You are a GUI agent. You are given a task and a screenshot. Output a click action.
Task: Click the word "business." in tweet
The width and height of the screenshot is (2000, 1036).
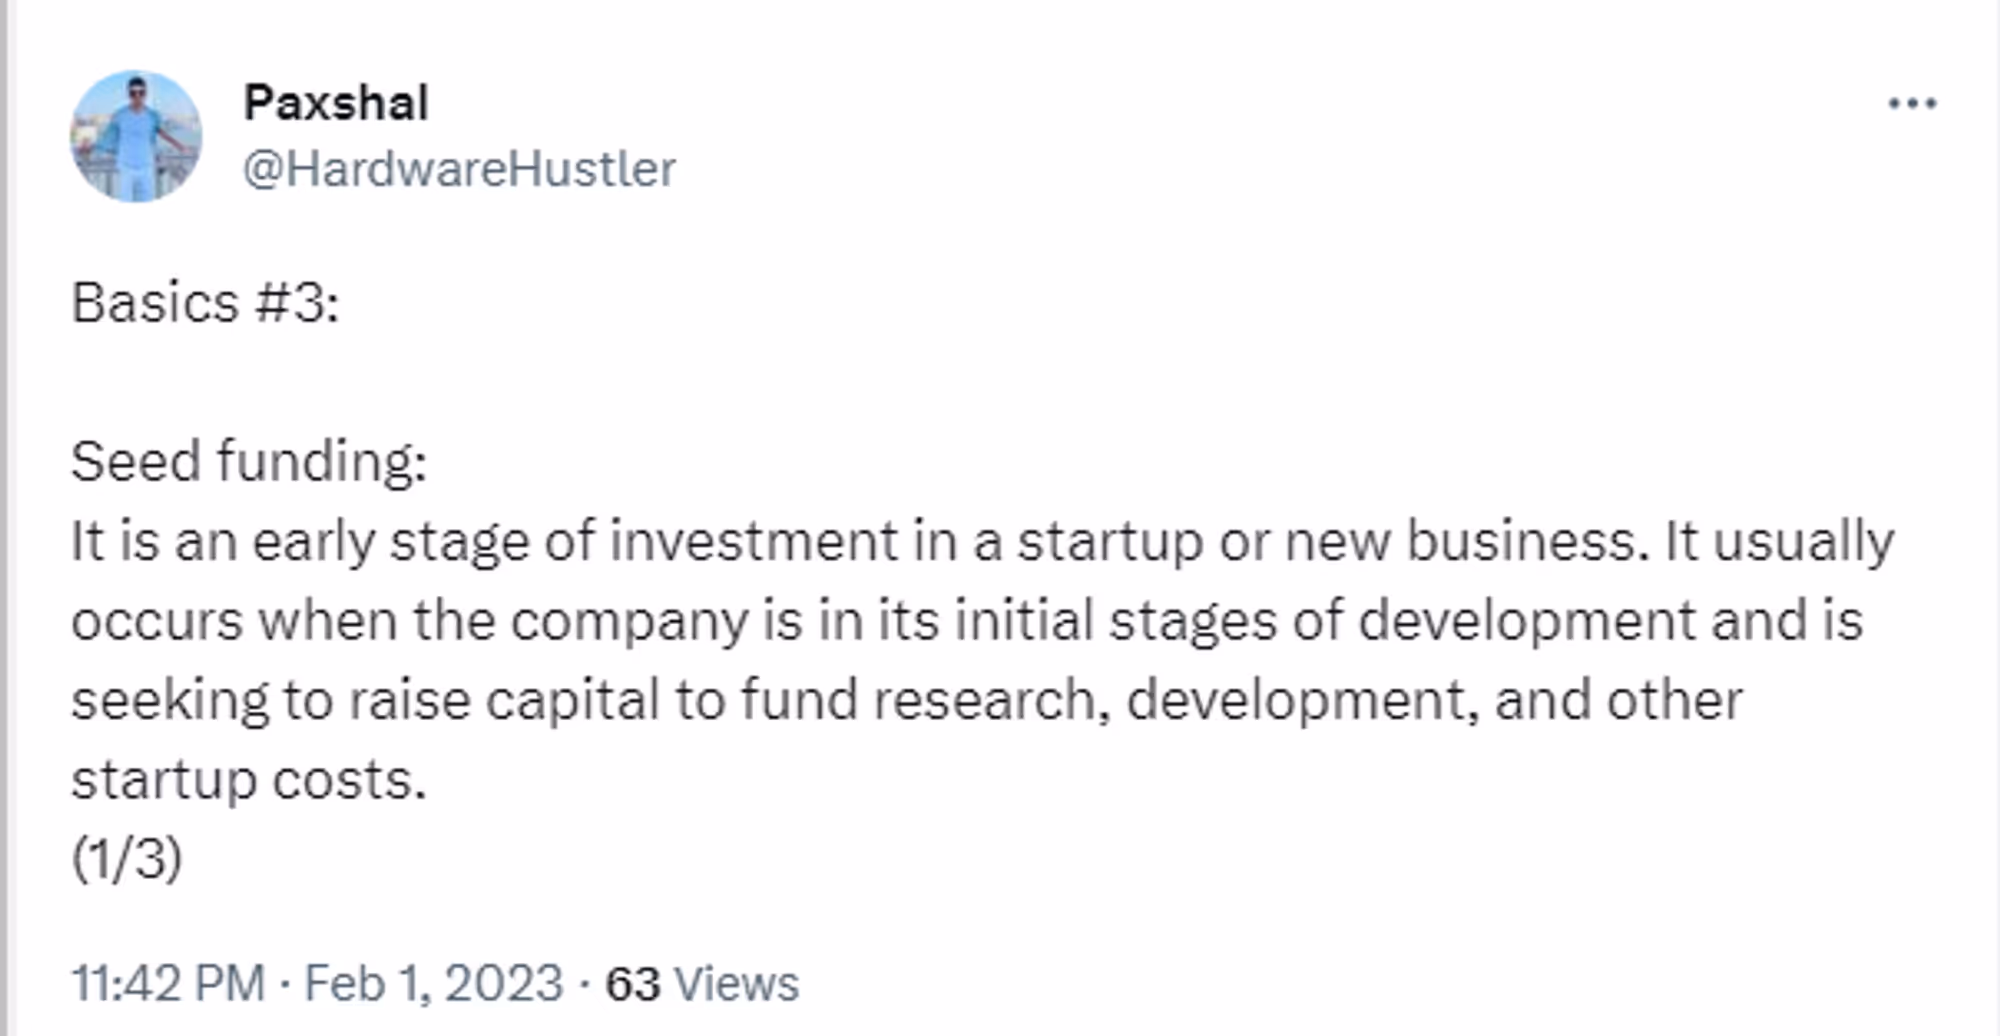[x=1527, y=541]
